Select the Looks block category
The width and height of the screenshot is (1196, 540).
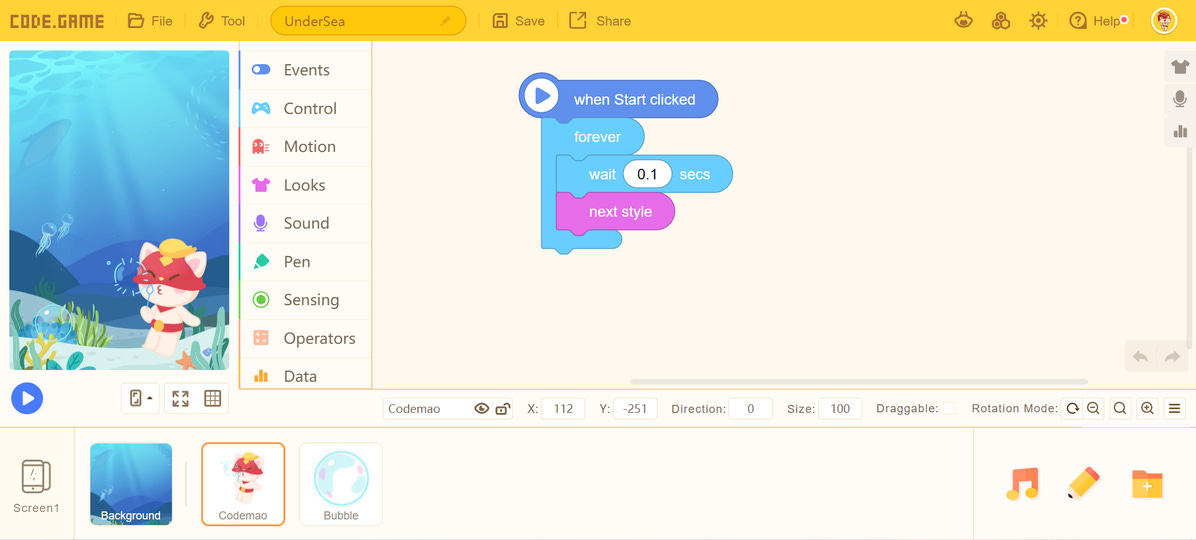pyautogui.click(x=305, y=185)
